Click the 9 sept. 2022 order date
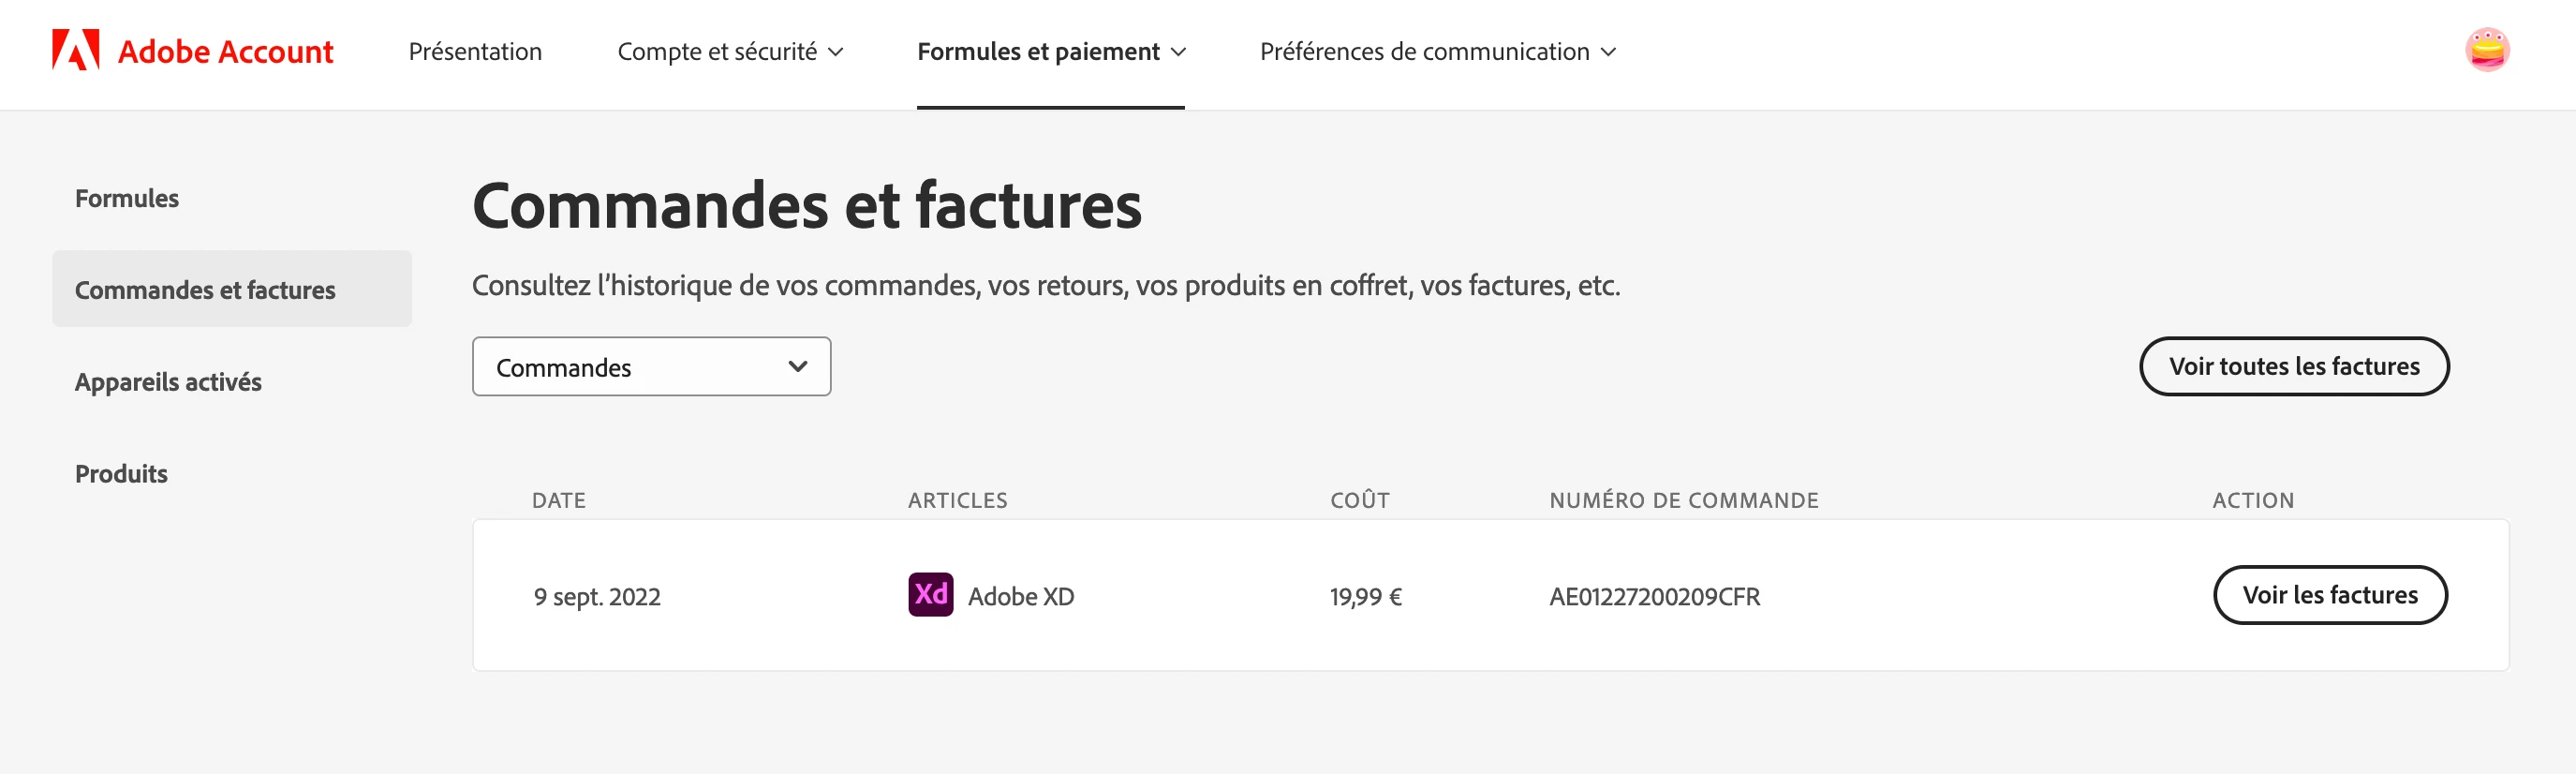 click(597, 597)
